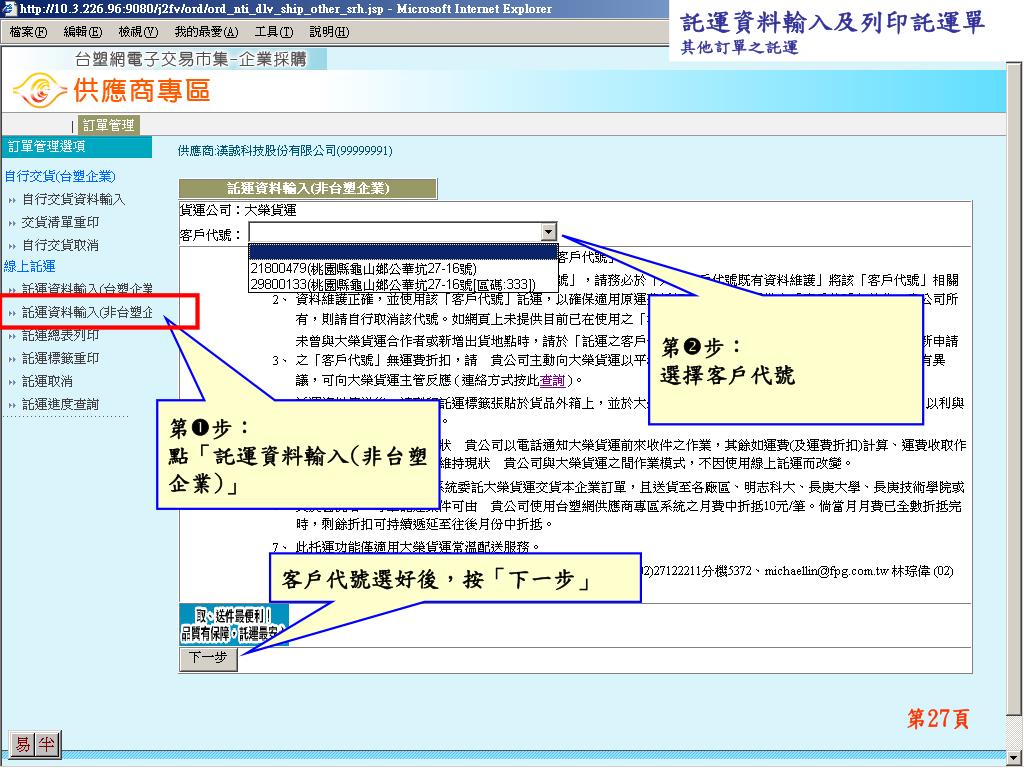Open 託運取消 in sidebar
The image size is (1024, 768).
pos(47,381)
